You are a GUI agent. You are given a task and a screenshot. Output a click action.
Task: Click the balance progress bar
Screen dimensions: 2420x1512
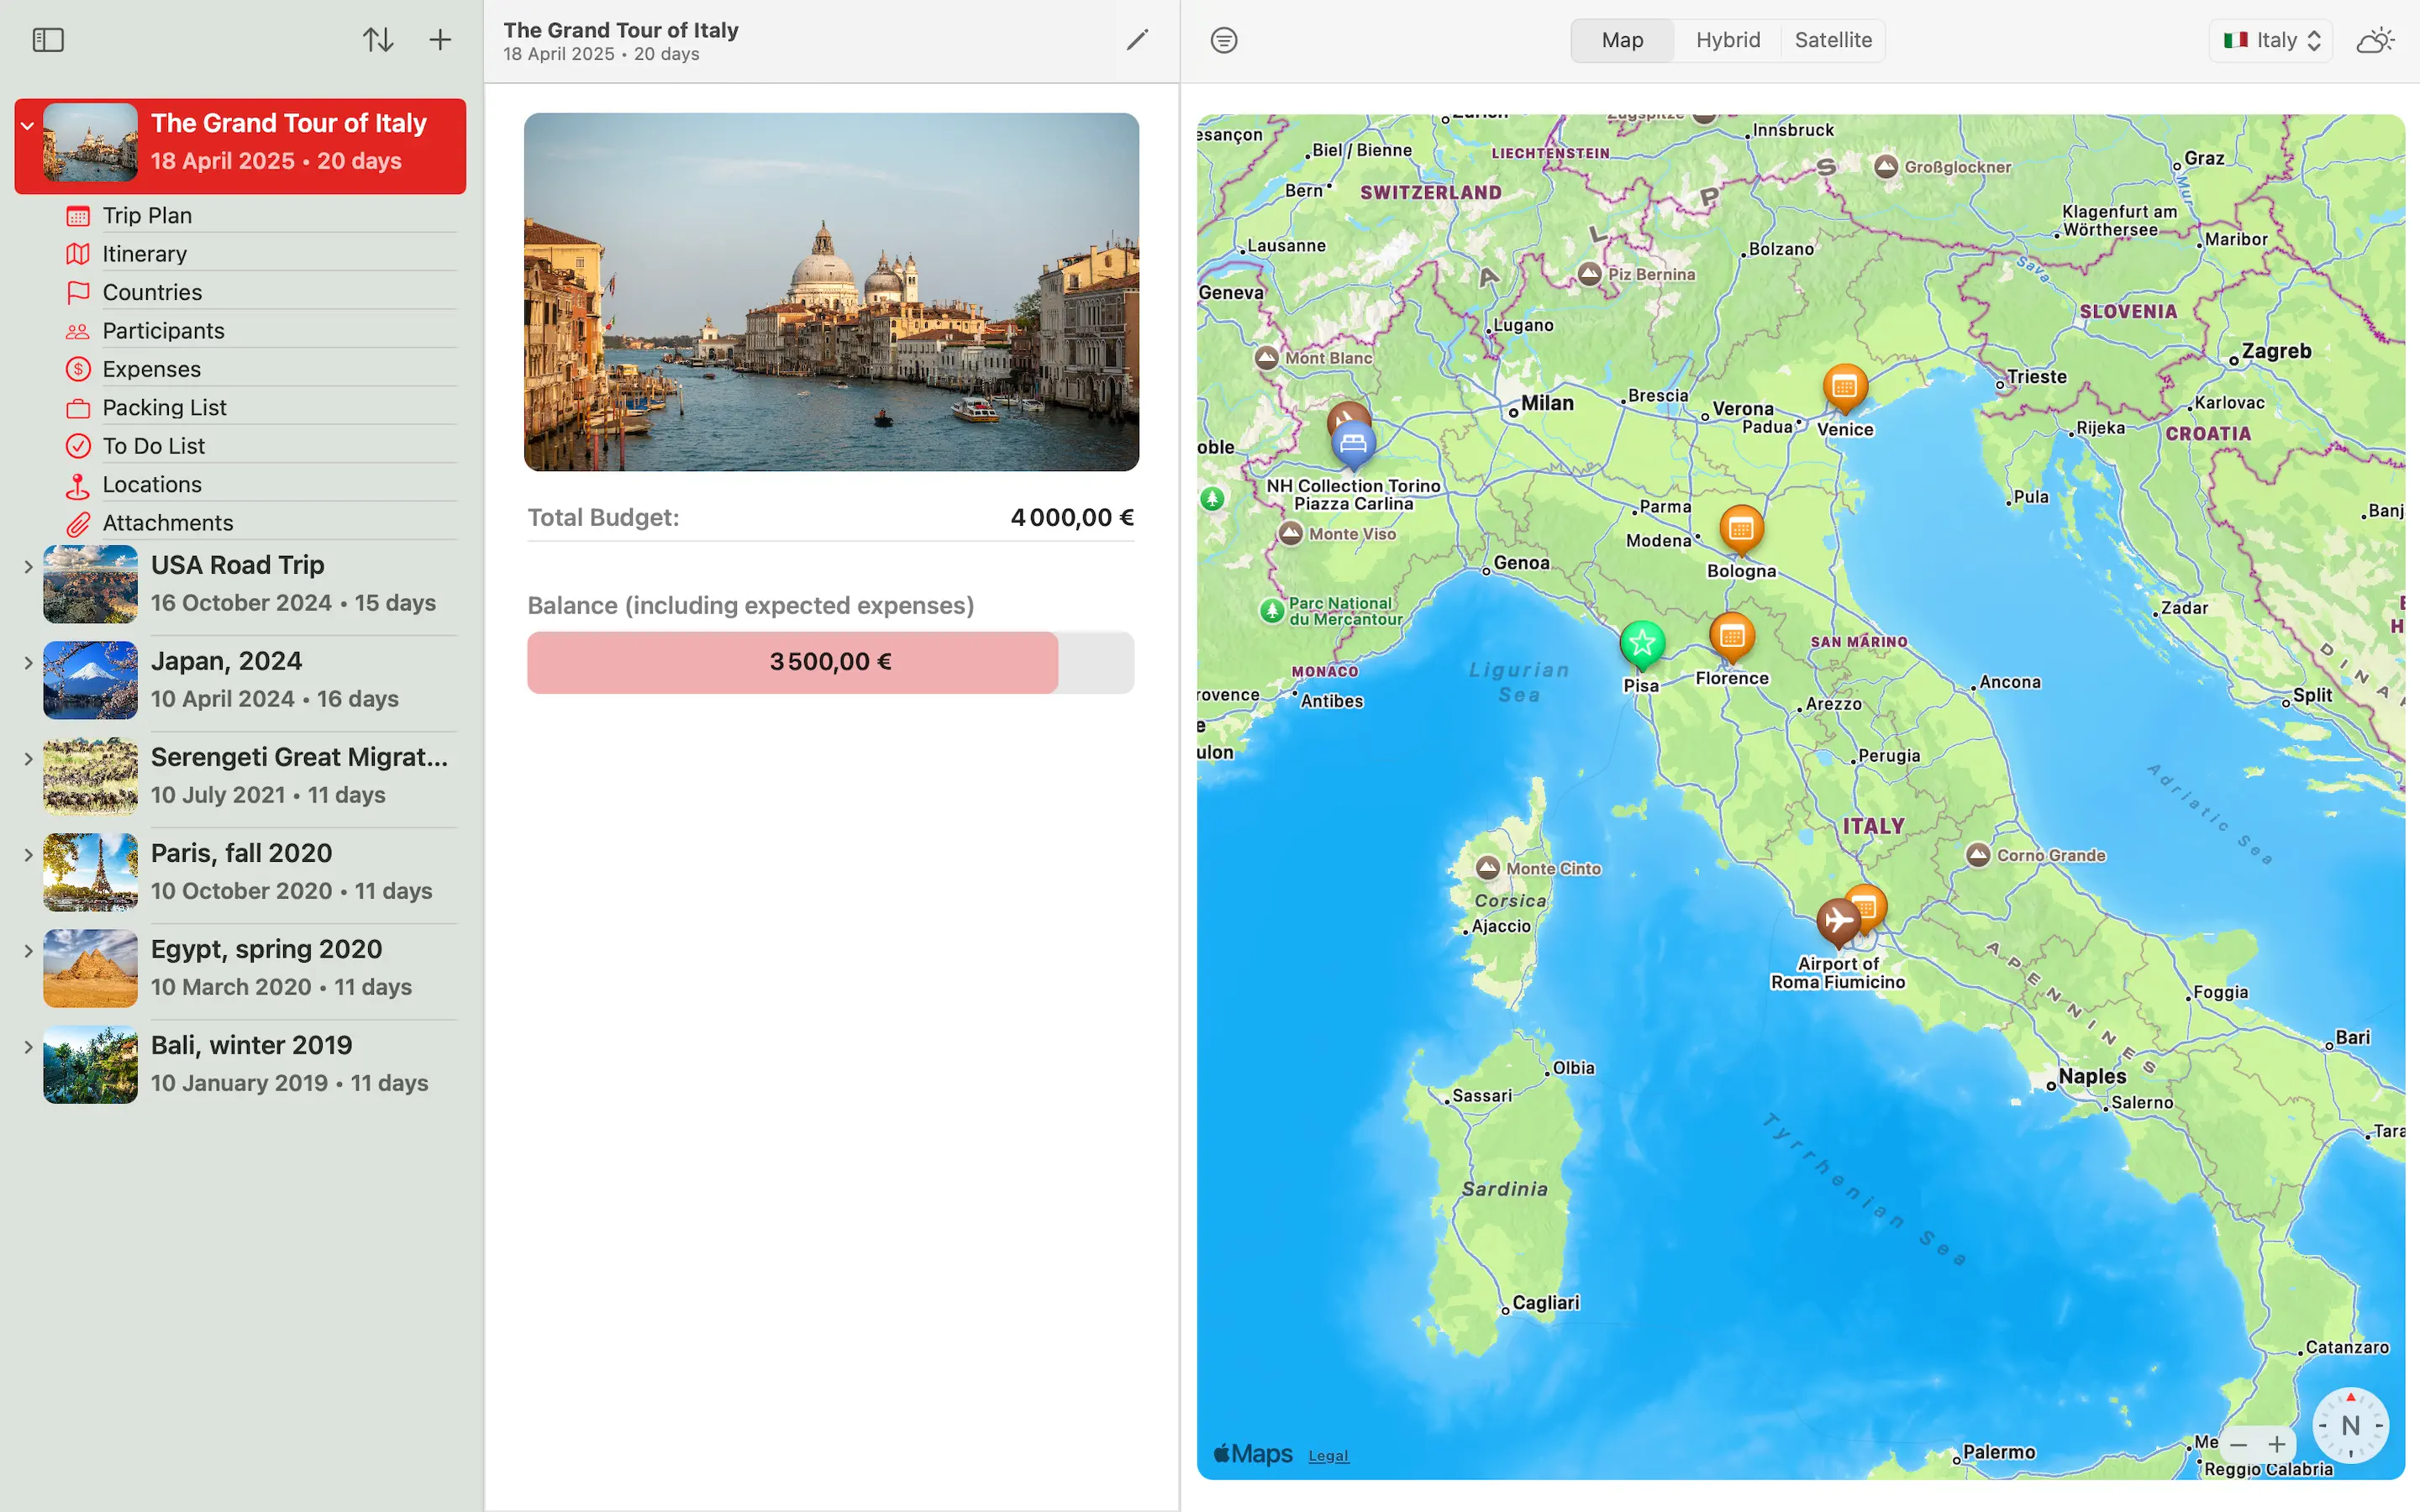point(830,662)
